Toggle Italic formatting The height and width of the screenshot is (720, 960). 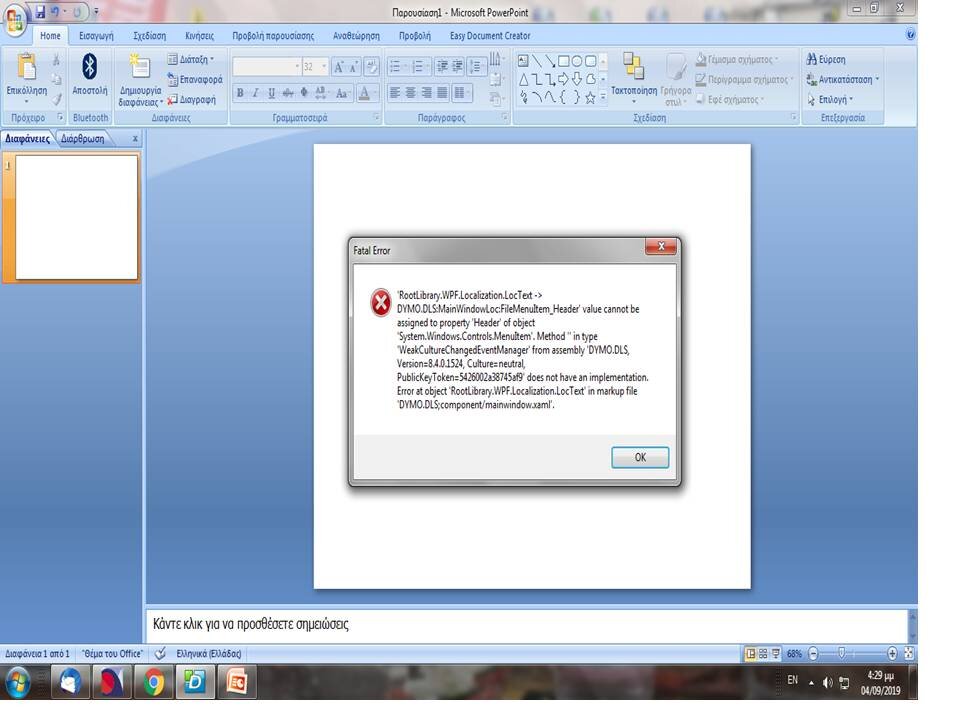tap(256, 93)
